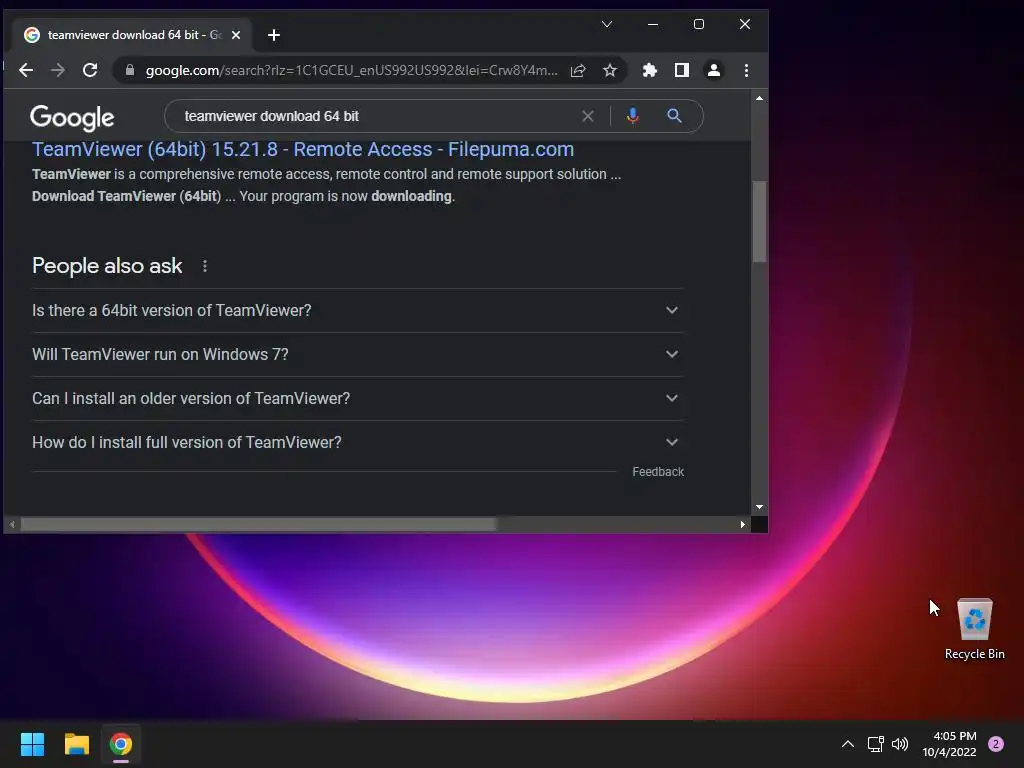Open a new browser tab
The width and height of the screenshot is (1024, 768).
pyautogui.click(x=274, y=35)
